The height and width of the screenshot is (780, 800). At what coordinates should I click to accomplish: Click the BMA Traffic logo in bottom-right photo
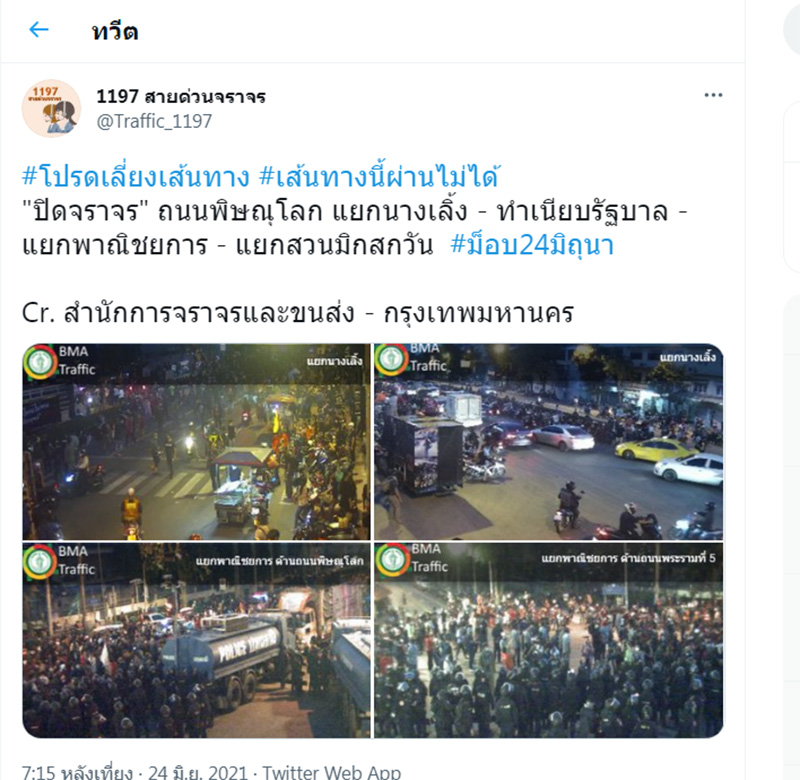392,560
